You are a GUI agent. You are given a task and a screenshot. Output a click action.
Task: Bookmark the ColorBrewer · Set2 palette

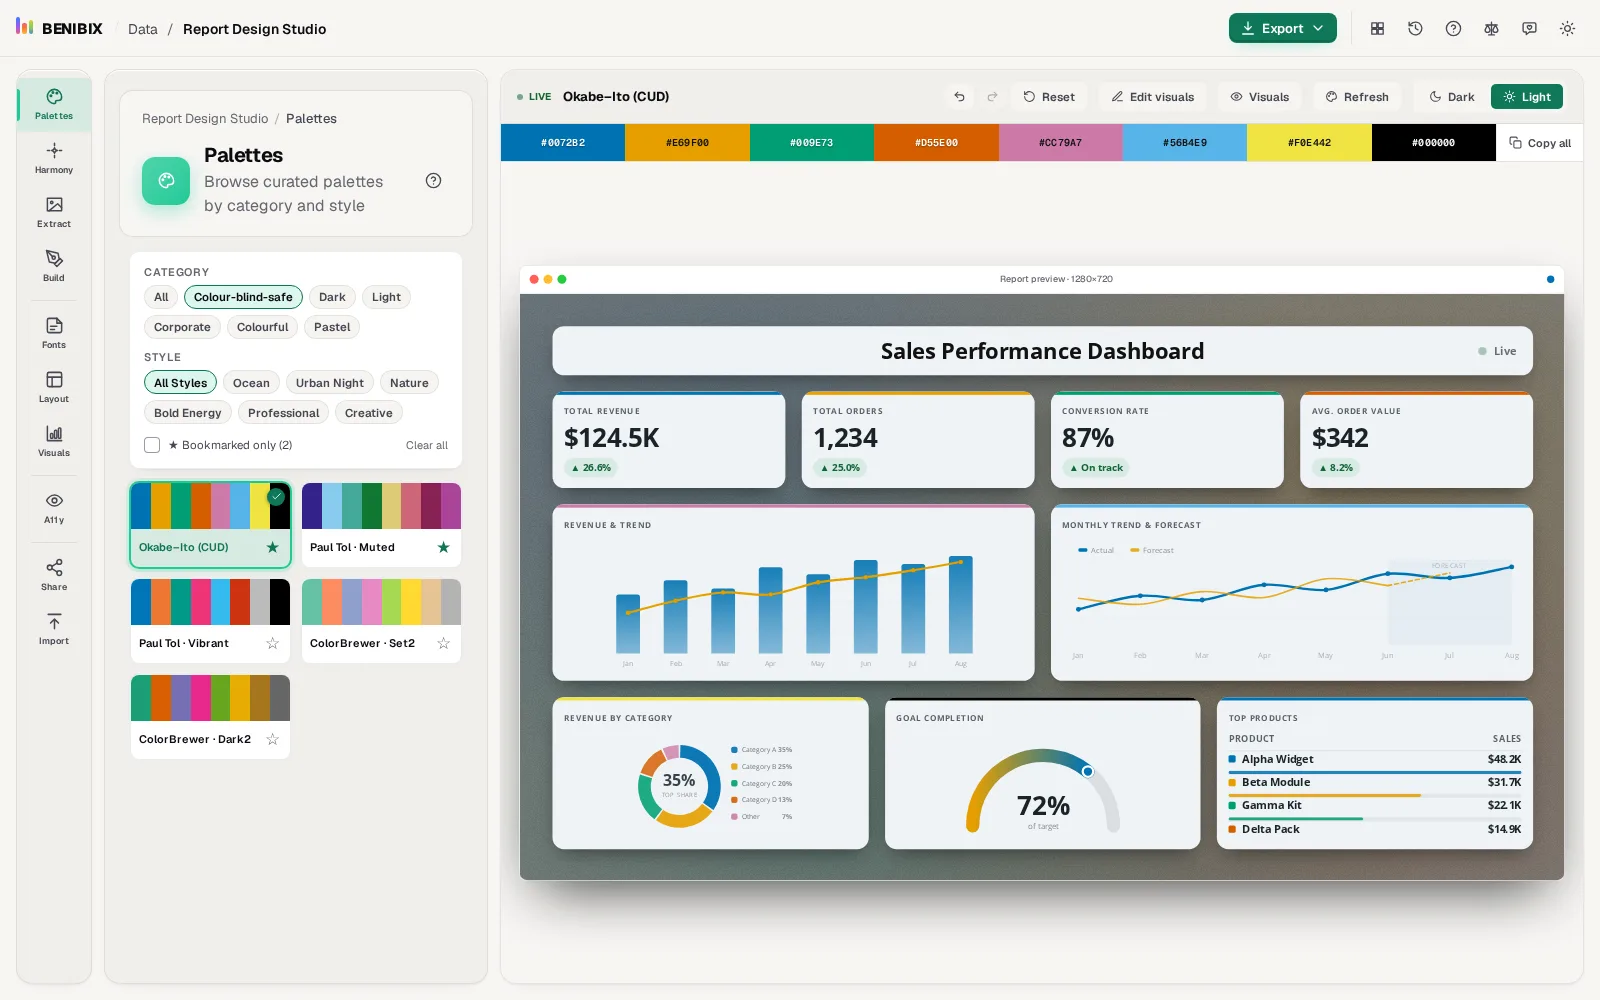443,643
